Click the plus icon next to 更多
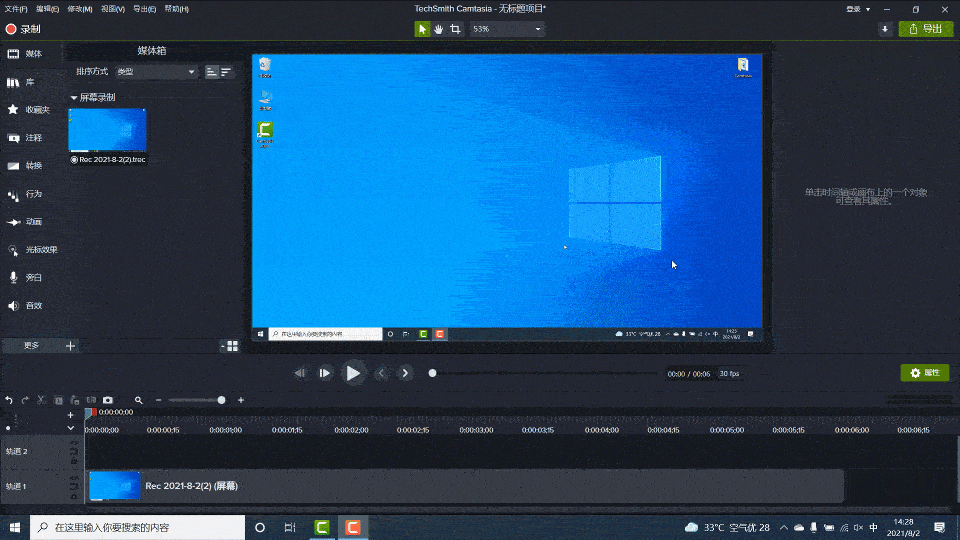Image resolution: width=960 pixels, height=540 pixels. 70,346
